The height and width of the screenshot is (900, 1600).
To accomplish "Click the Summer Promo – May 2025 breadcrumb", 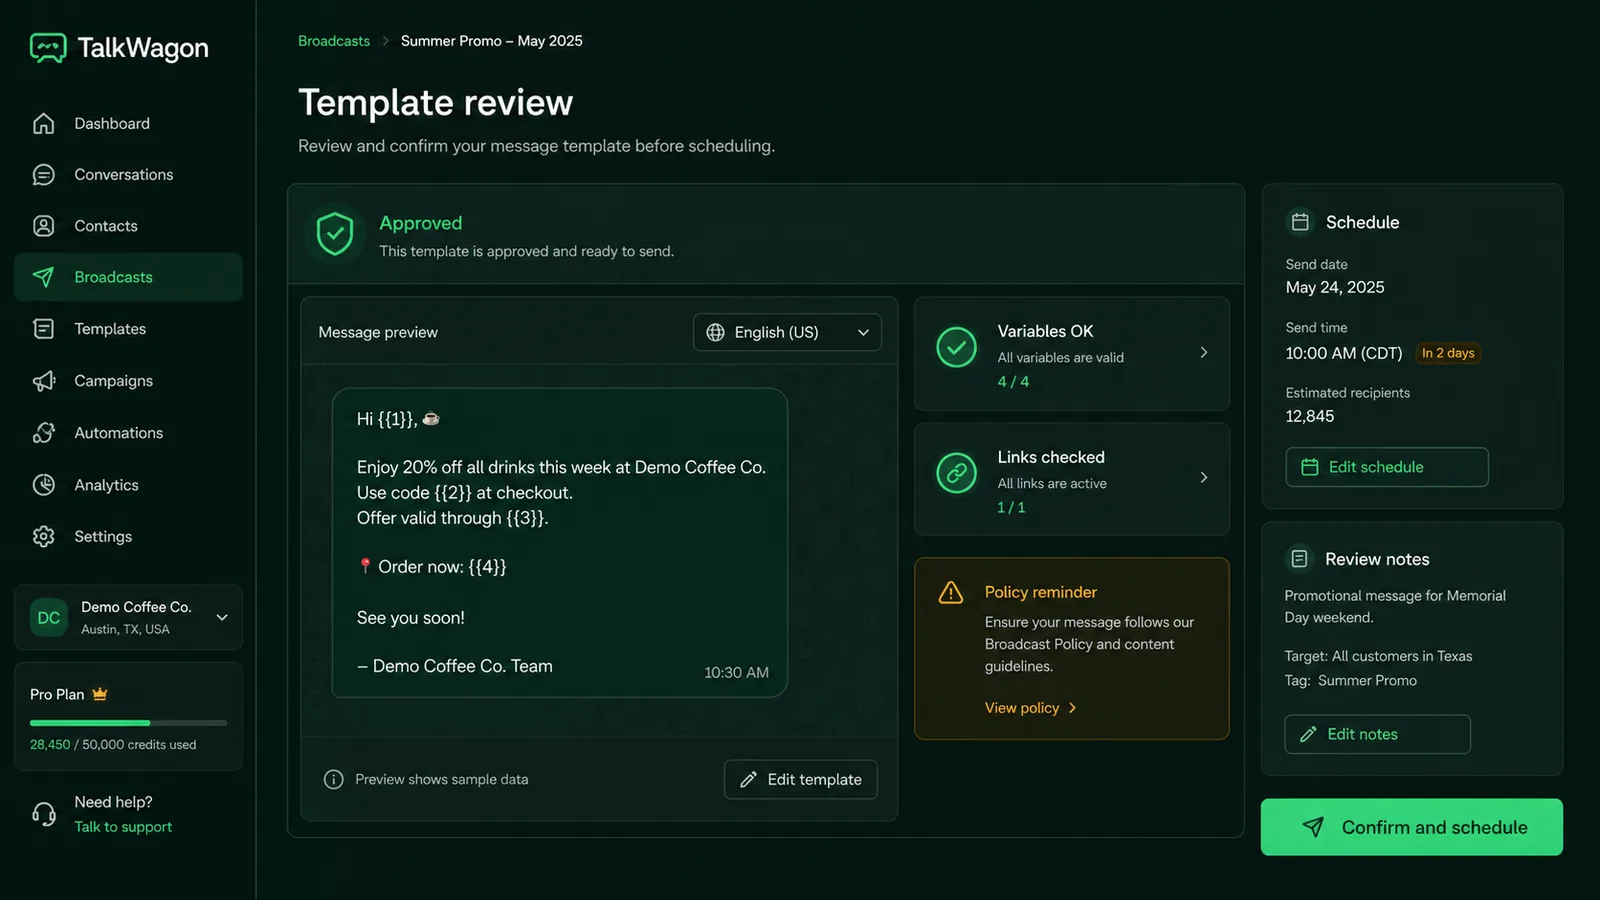I will click(492, 41).
